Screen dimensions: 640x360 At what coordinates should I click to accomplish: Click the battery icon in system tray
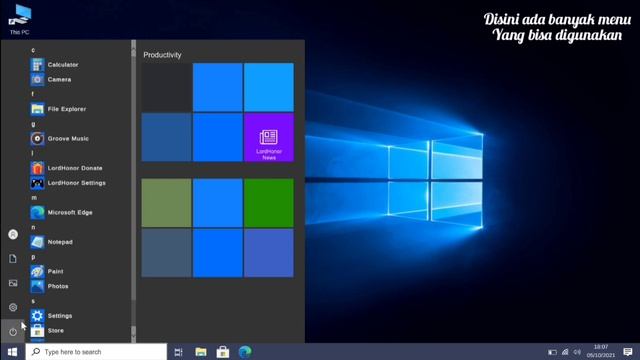point(552,352)
